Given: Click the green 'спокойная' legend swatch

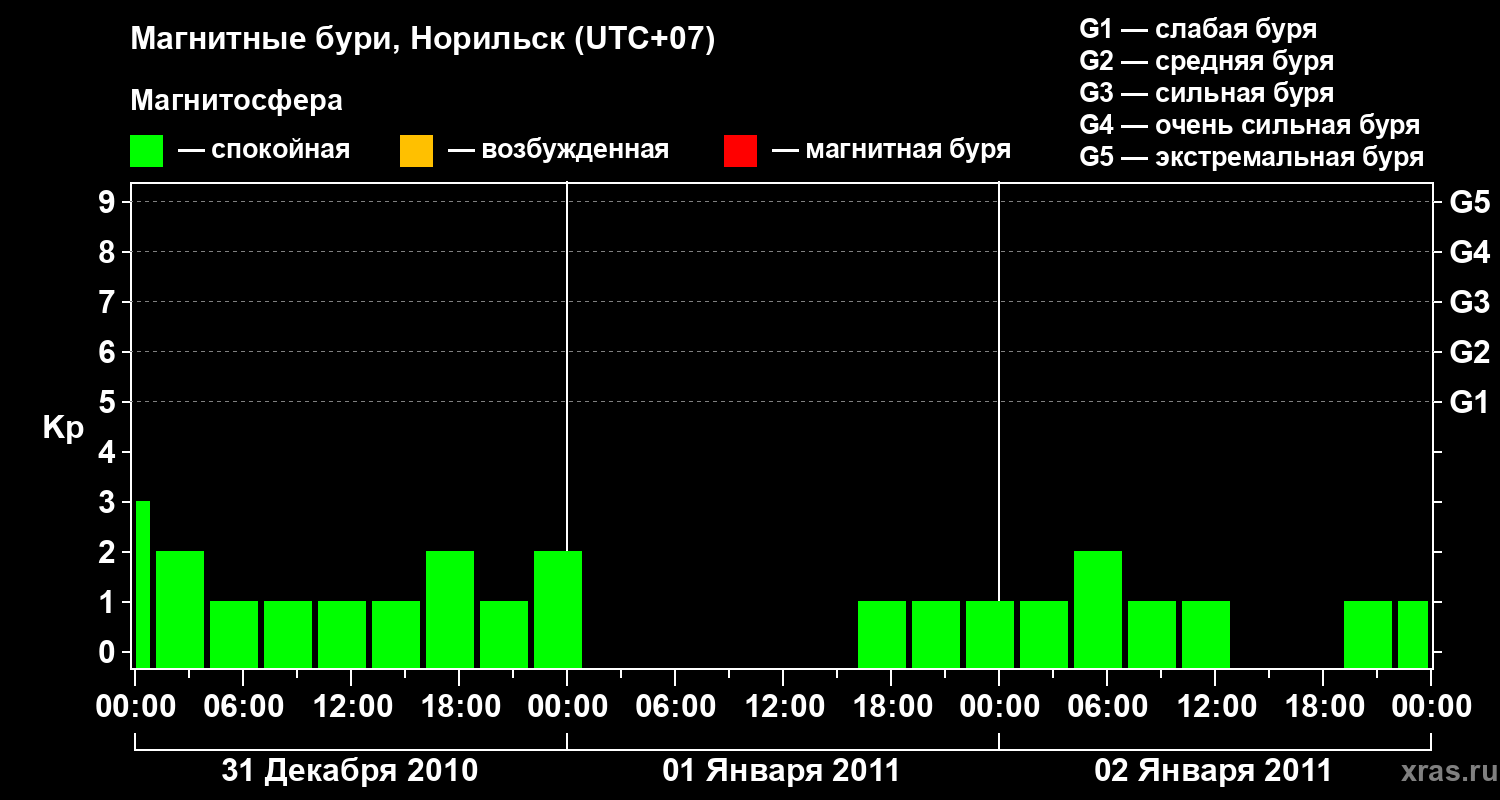Looking at the screenshot, I should tap(147, 151).
